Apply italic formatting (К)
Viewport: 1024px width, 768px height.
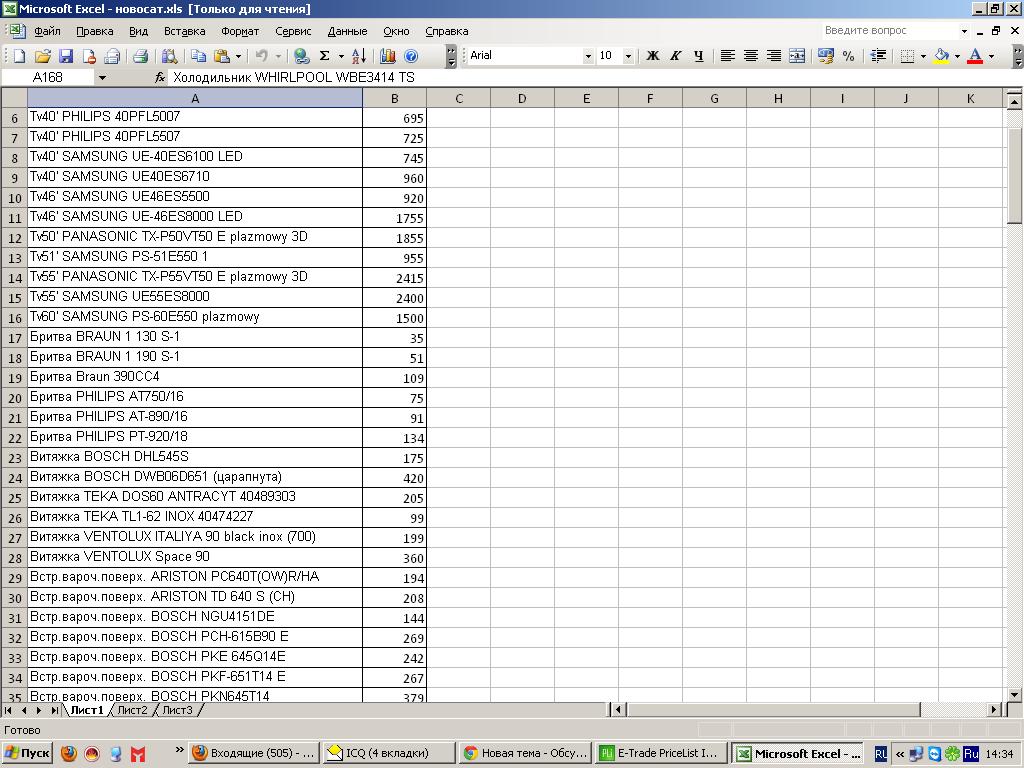(x=676, y=56)
